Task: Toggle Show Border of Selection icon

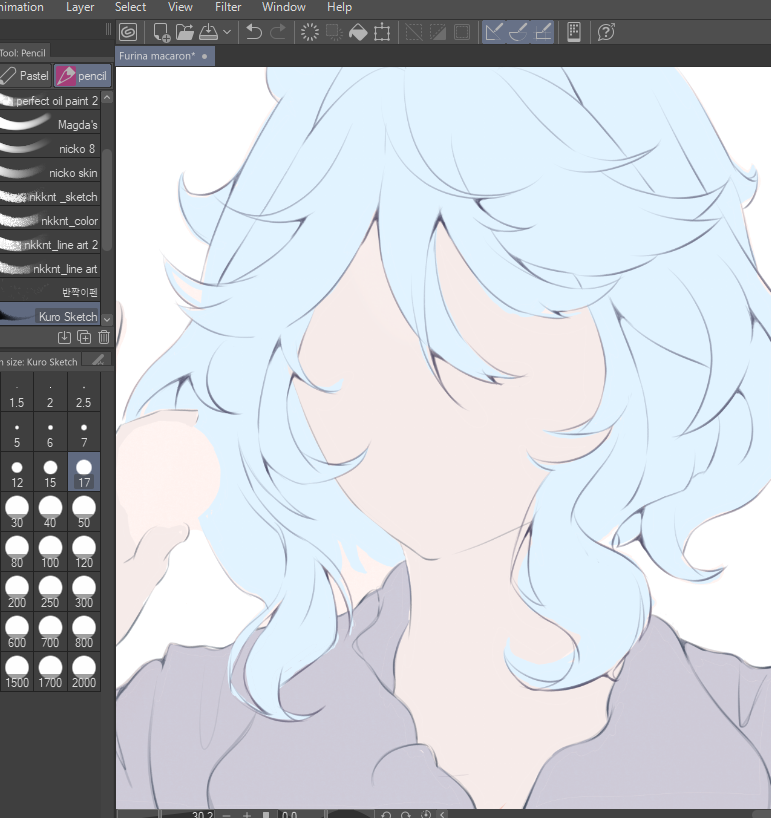Action: click(x=462, y=32)
